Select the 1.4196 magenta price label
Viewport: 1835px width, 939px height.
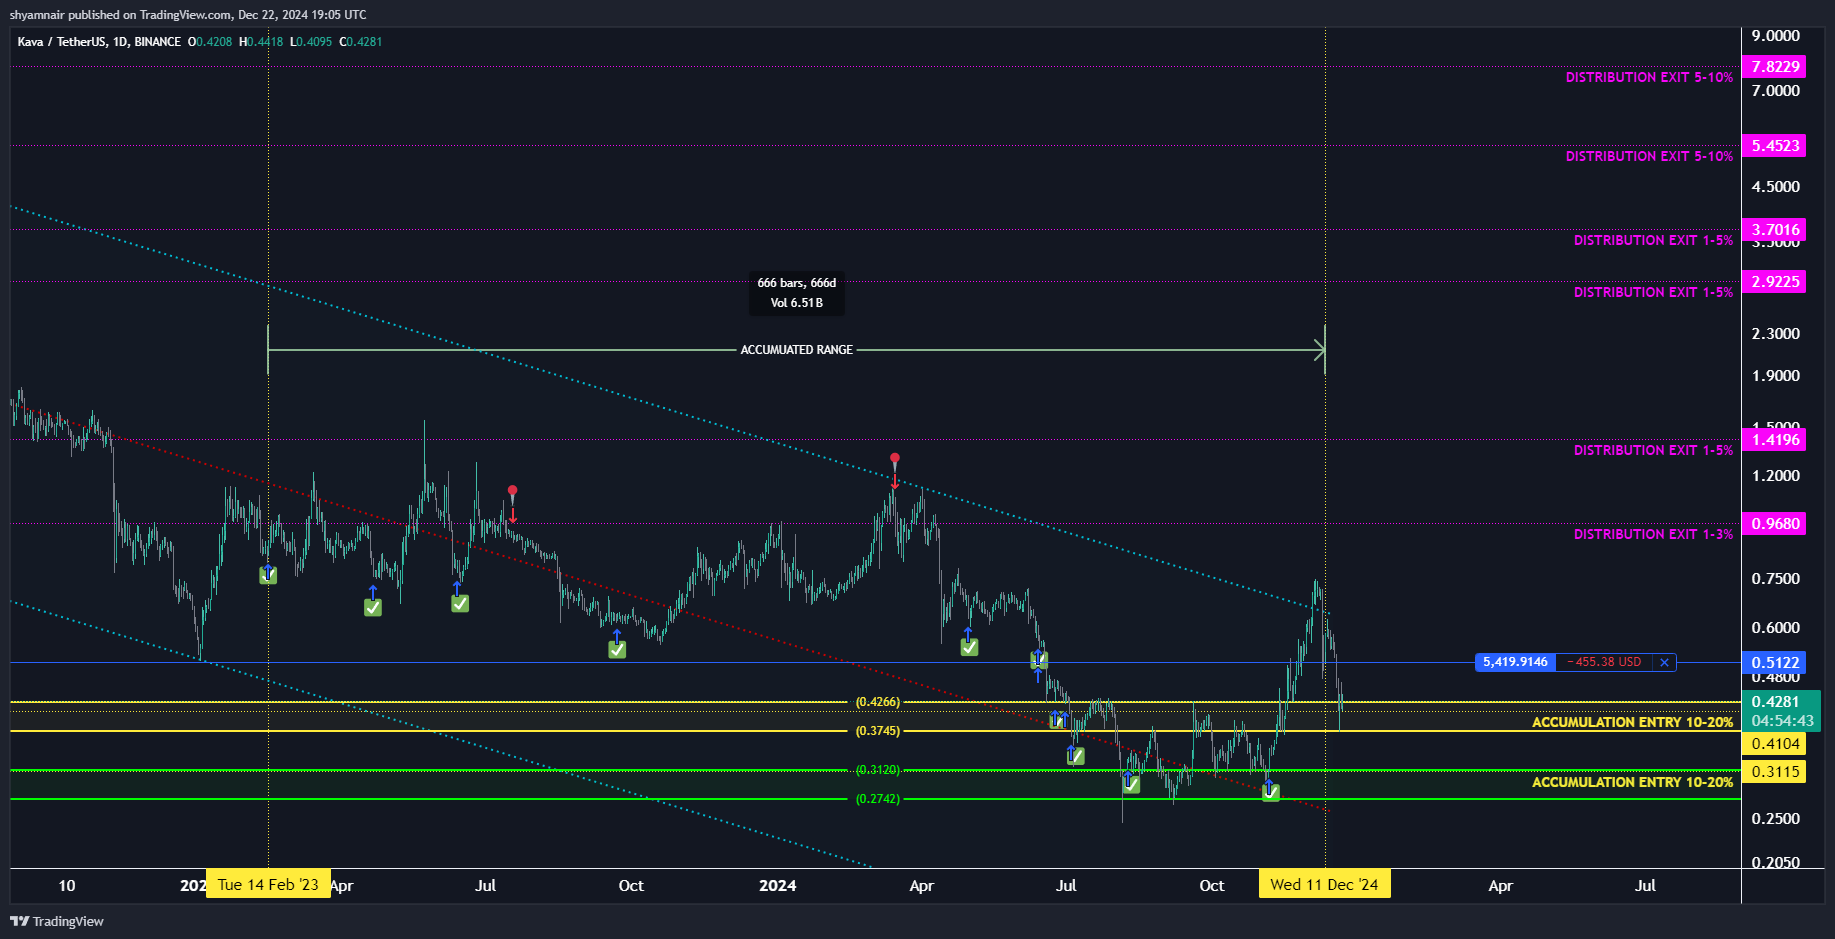pos(1774,440)
